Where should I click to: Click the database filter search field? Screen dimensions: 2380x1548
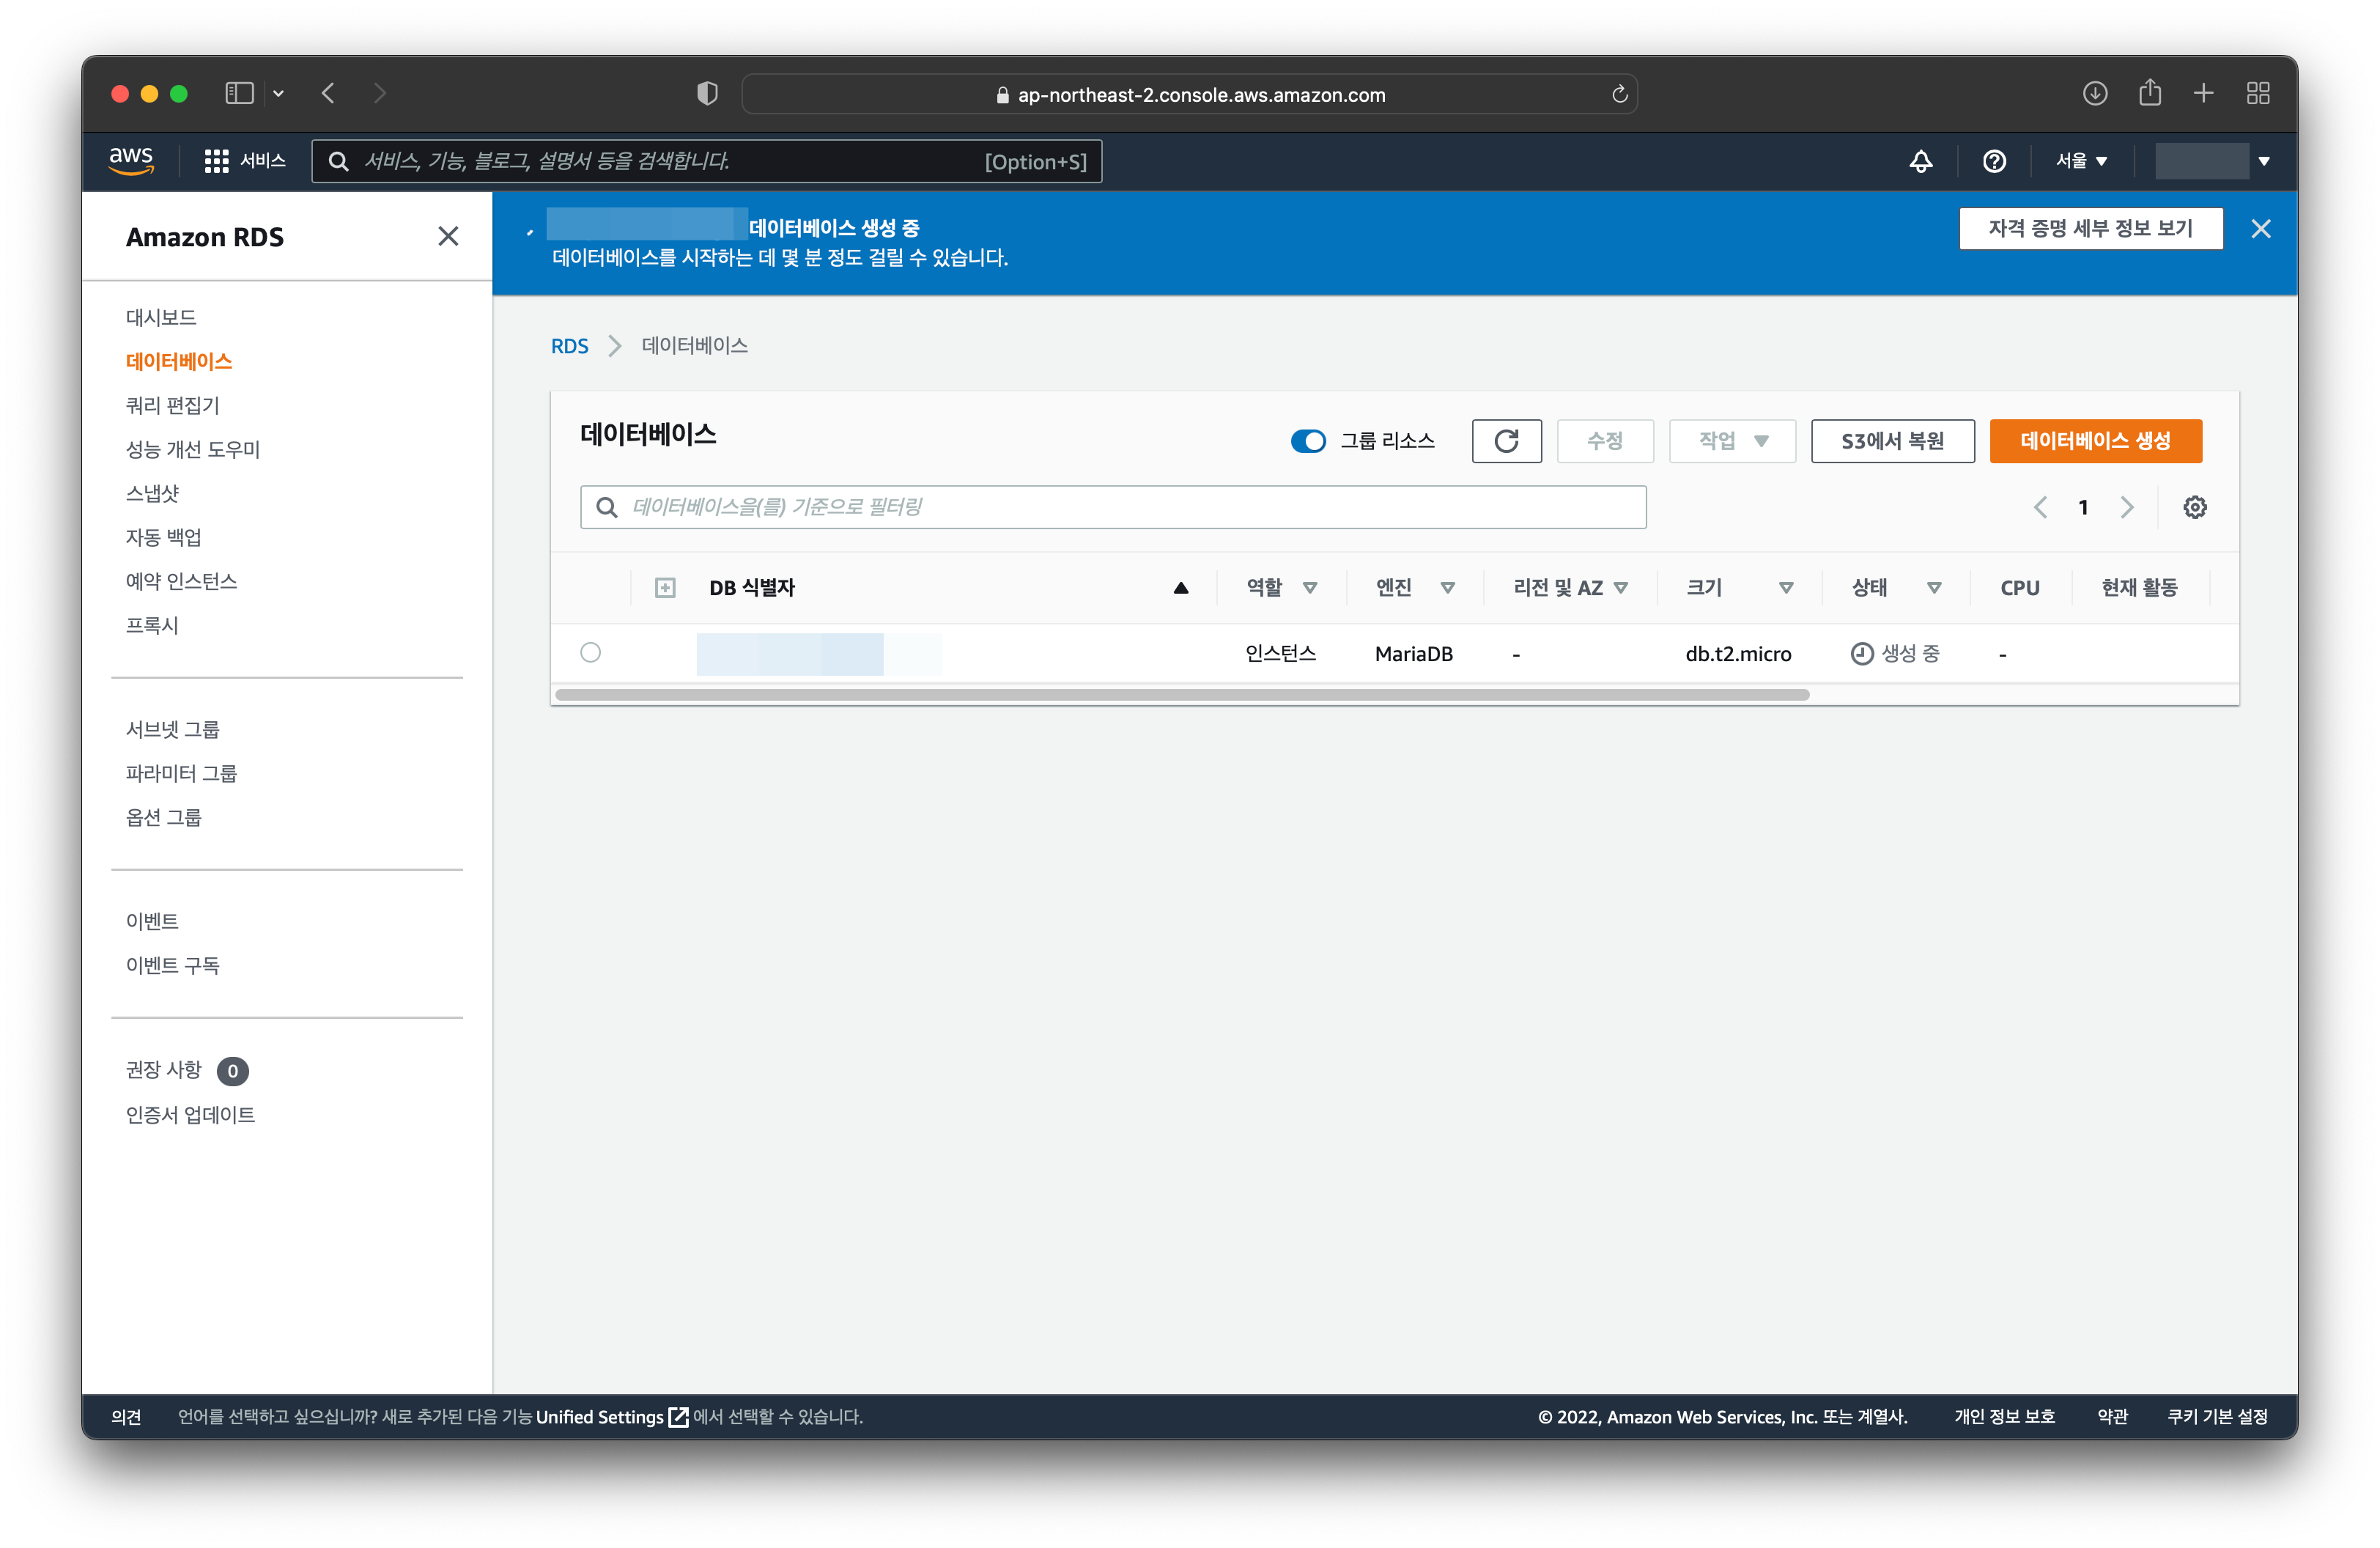point(1113,507)
